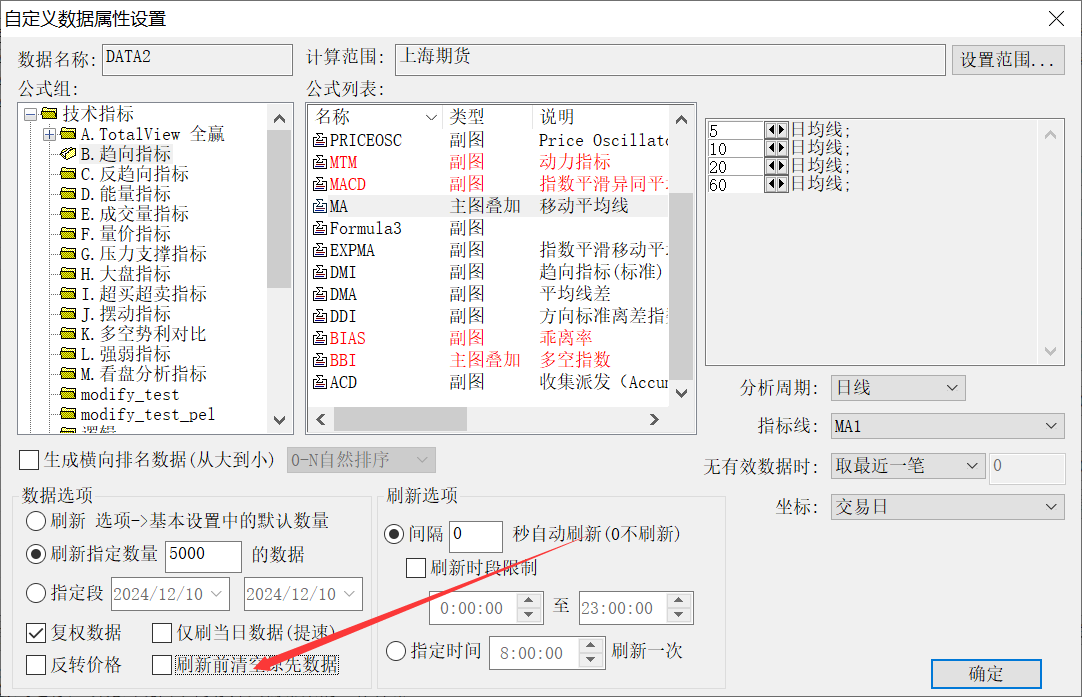The image size is (1082, 697).
Task: Click the BIAS formula icon
Action: (320, 338)
